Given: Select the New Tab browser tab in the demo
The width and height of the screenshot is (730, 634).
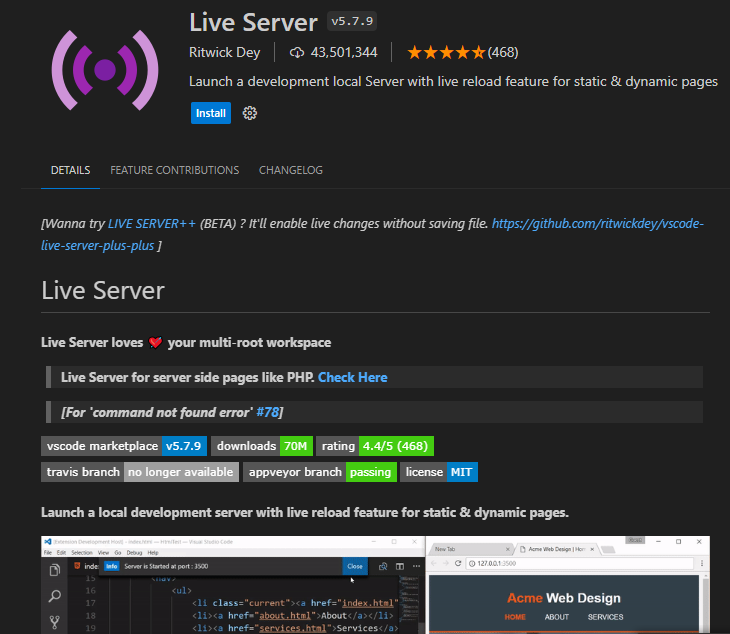Looking at the screenshot, I should pos(470,549).
